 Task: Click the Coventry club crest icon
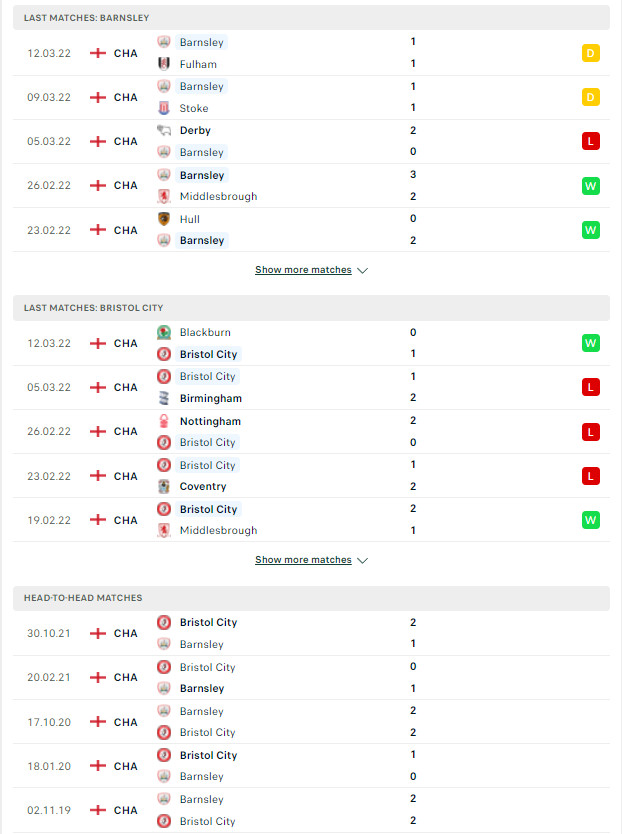[x=164, y=486]
